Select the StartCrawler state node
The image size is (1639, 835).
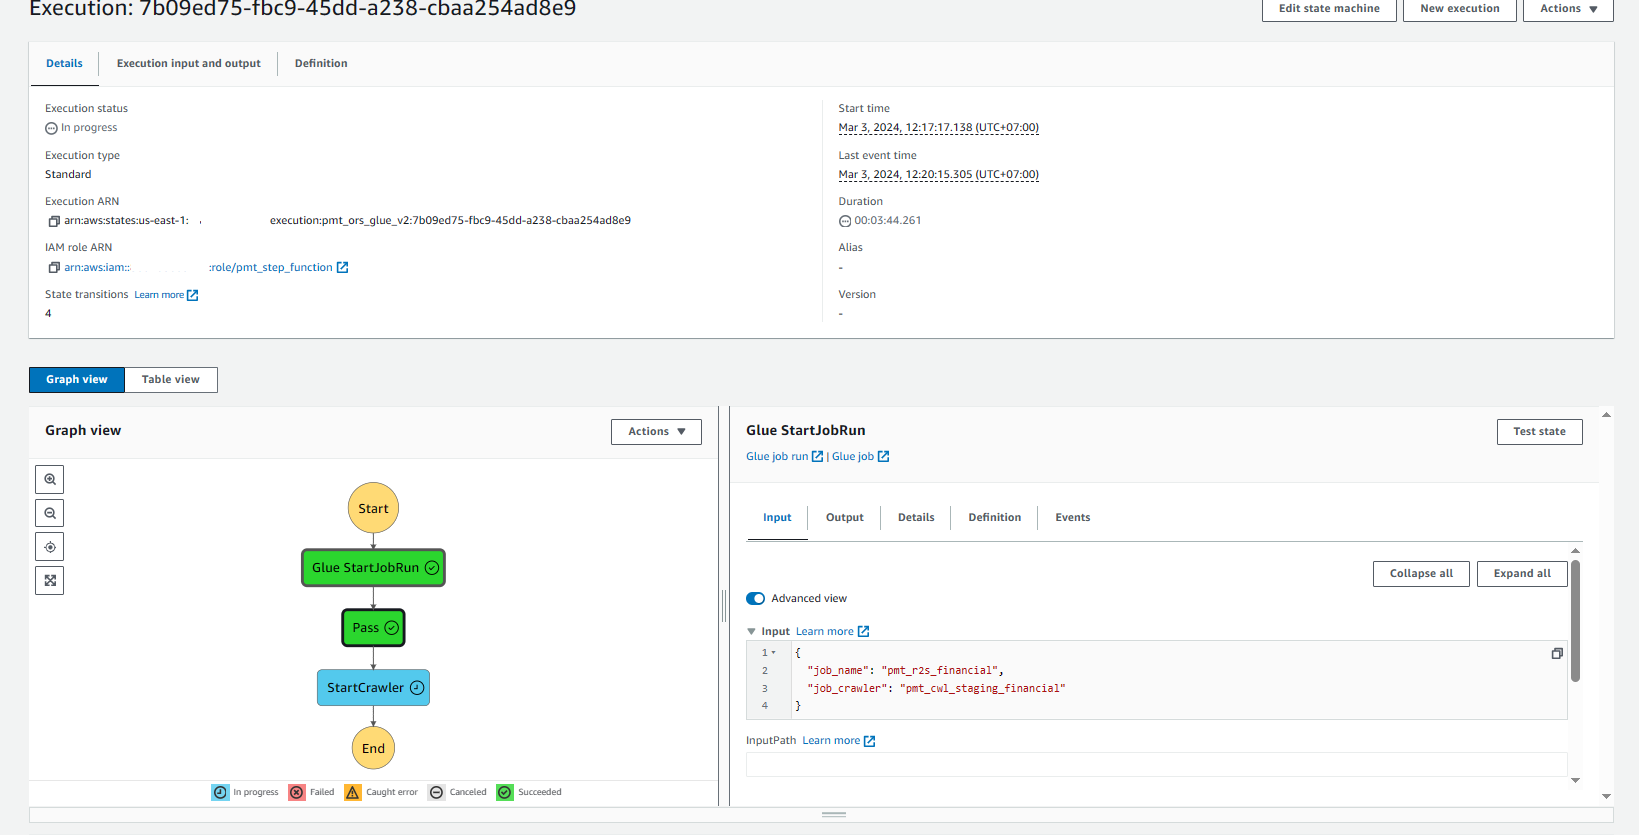(373, 688)
